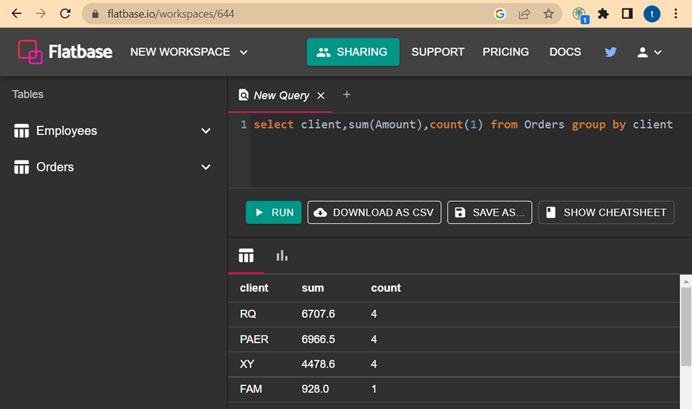Viewport: 692px width, 409px height.
Task: Bookmark this page with star icon
Action: point(549,15)
